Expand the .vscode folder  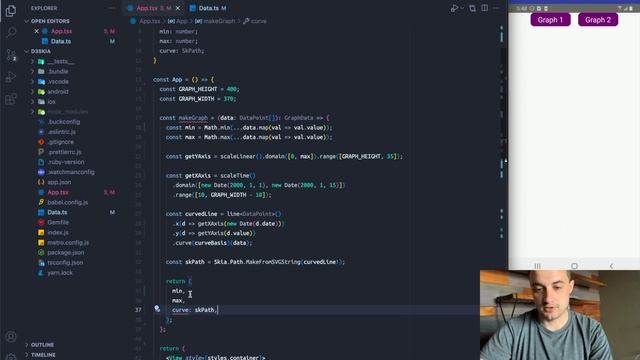pos(58,81)
